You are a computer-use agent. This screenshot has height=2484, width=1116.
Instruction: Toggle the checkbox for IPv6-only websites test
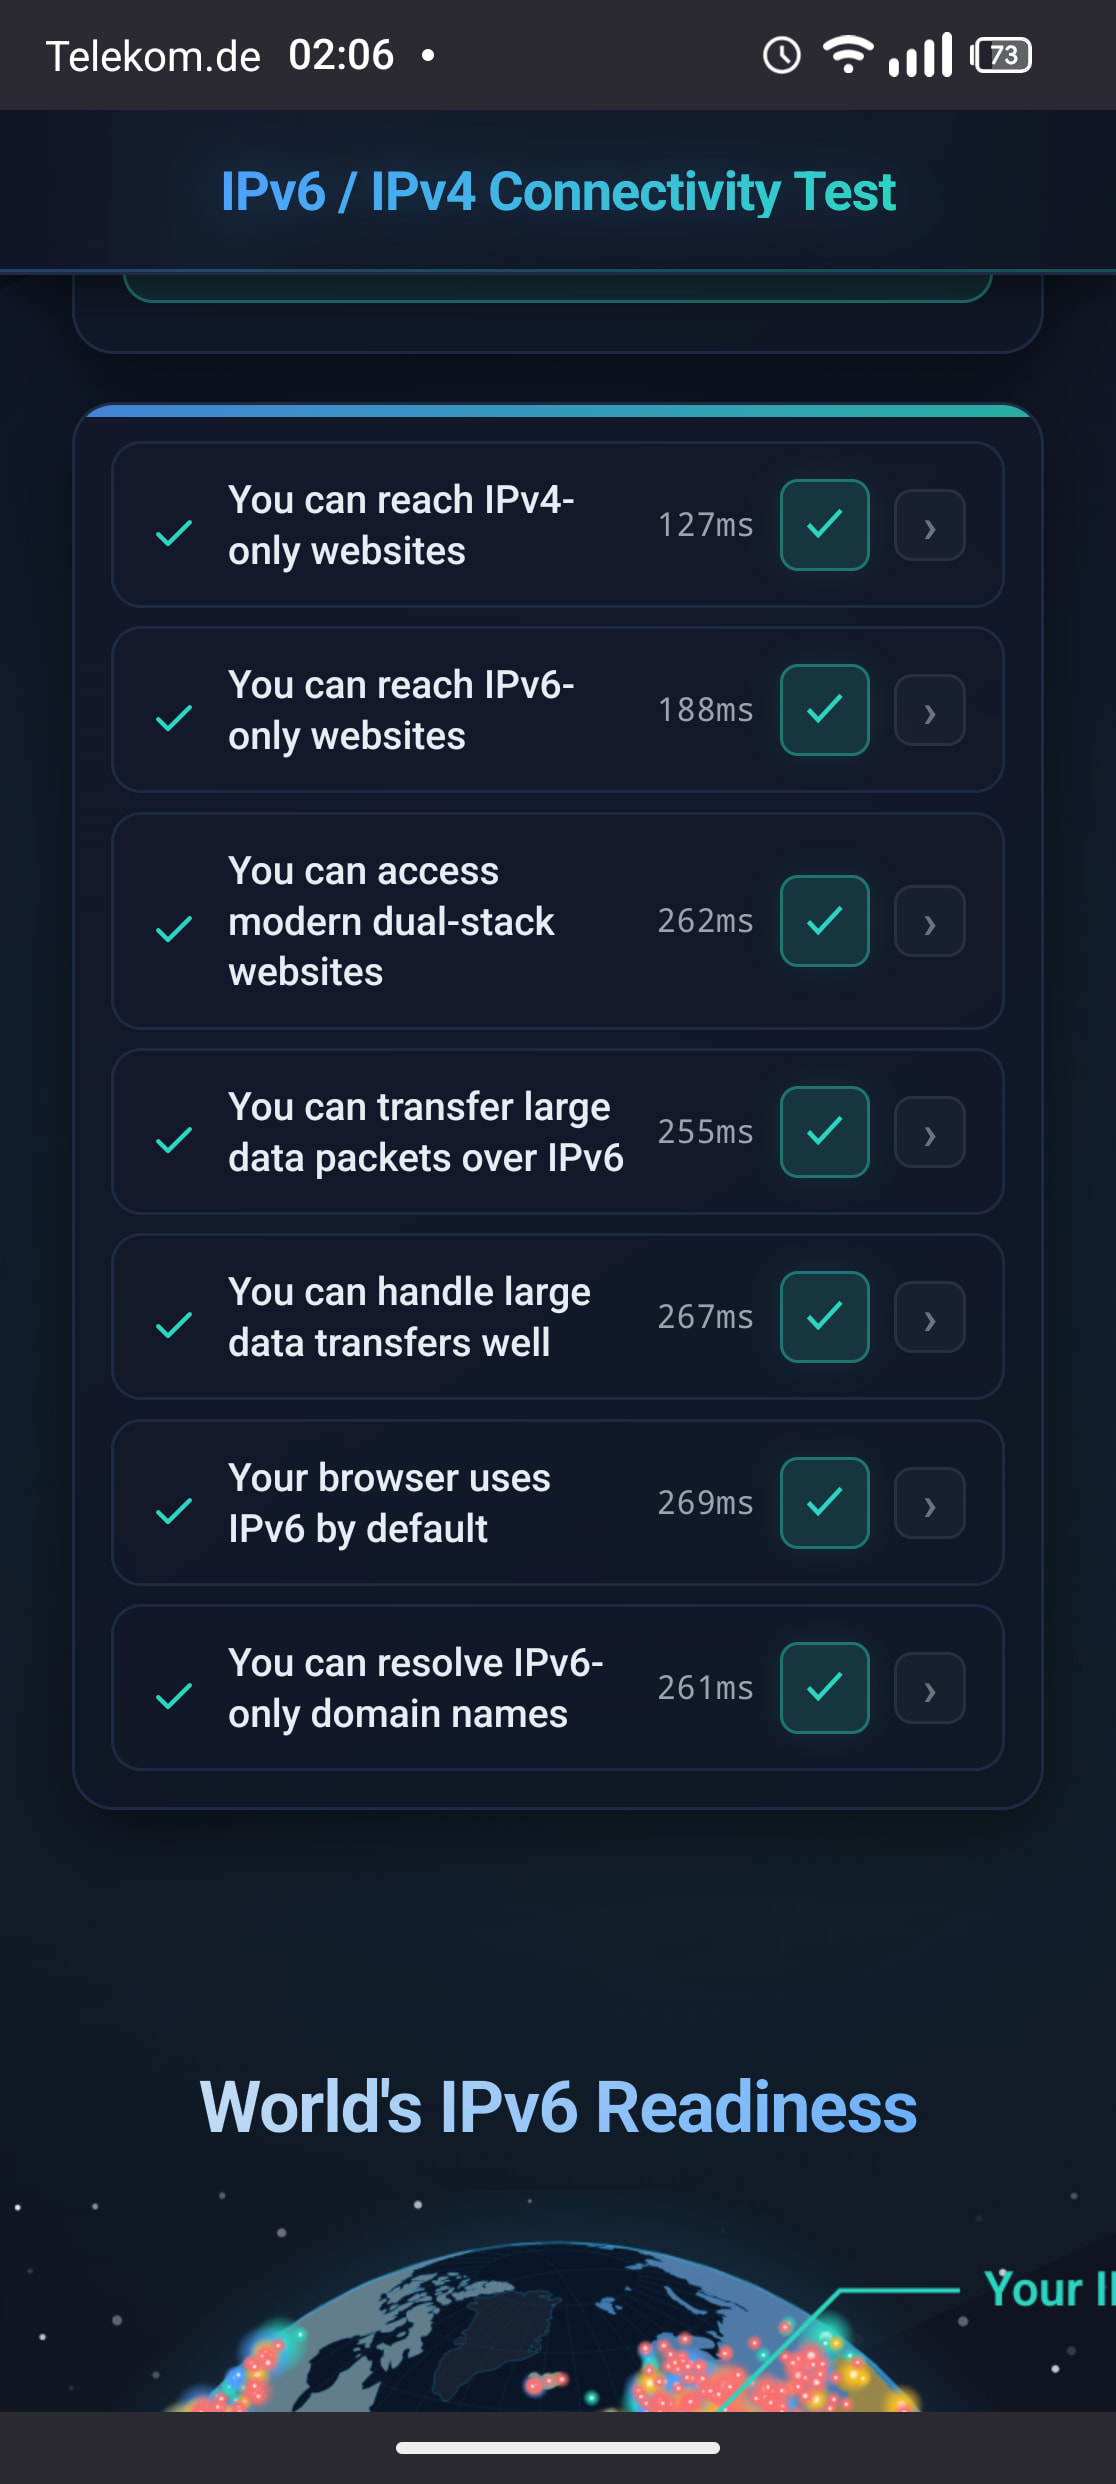(824, 710)
